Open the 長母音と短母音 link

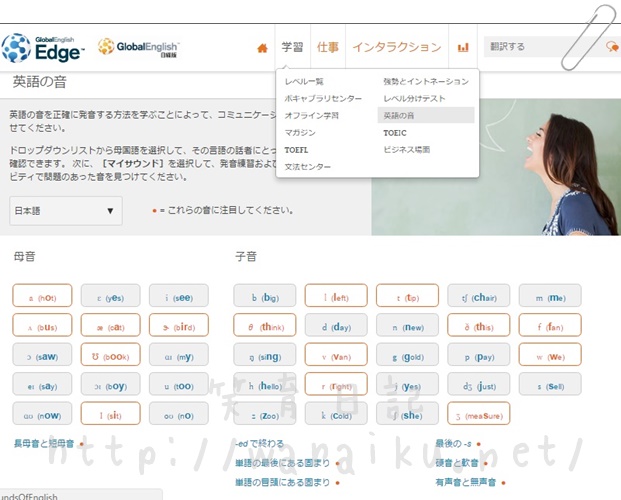[44, 443]
